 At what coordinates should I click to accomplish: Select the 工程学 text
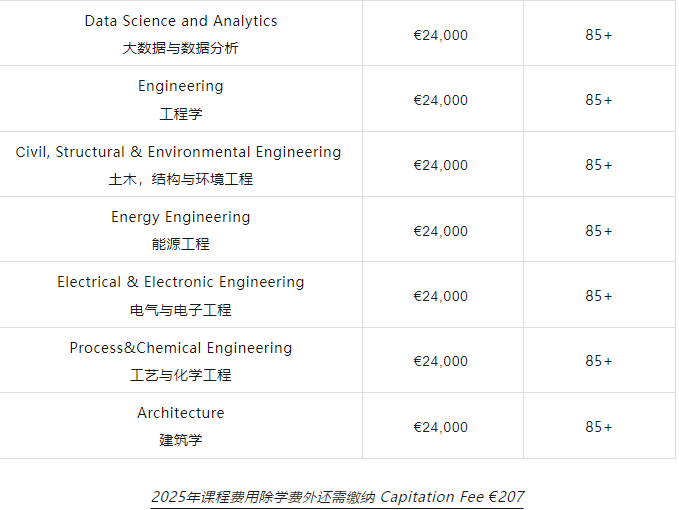point(181,114)
